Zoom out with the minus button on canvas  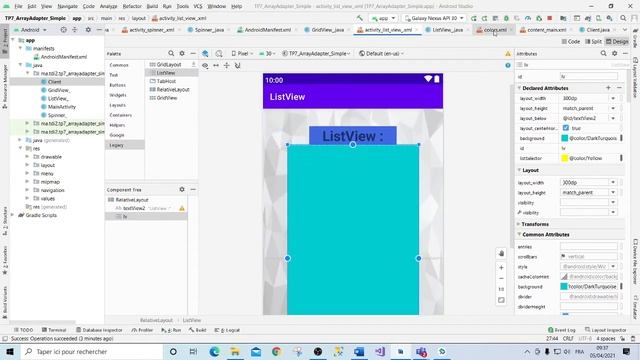tap(501, 278)
